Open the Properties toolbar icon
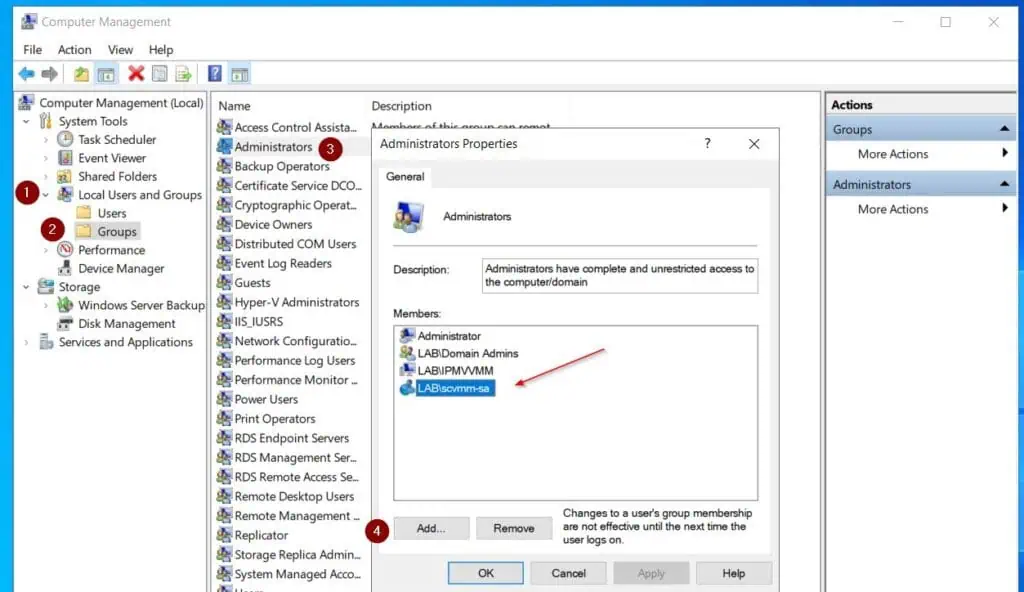Screen dimensions: 1024x592 159,74
